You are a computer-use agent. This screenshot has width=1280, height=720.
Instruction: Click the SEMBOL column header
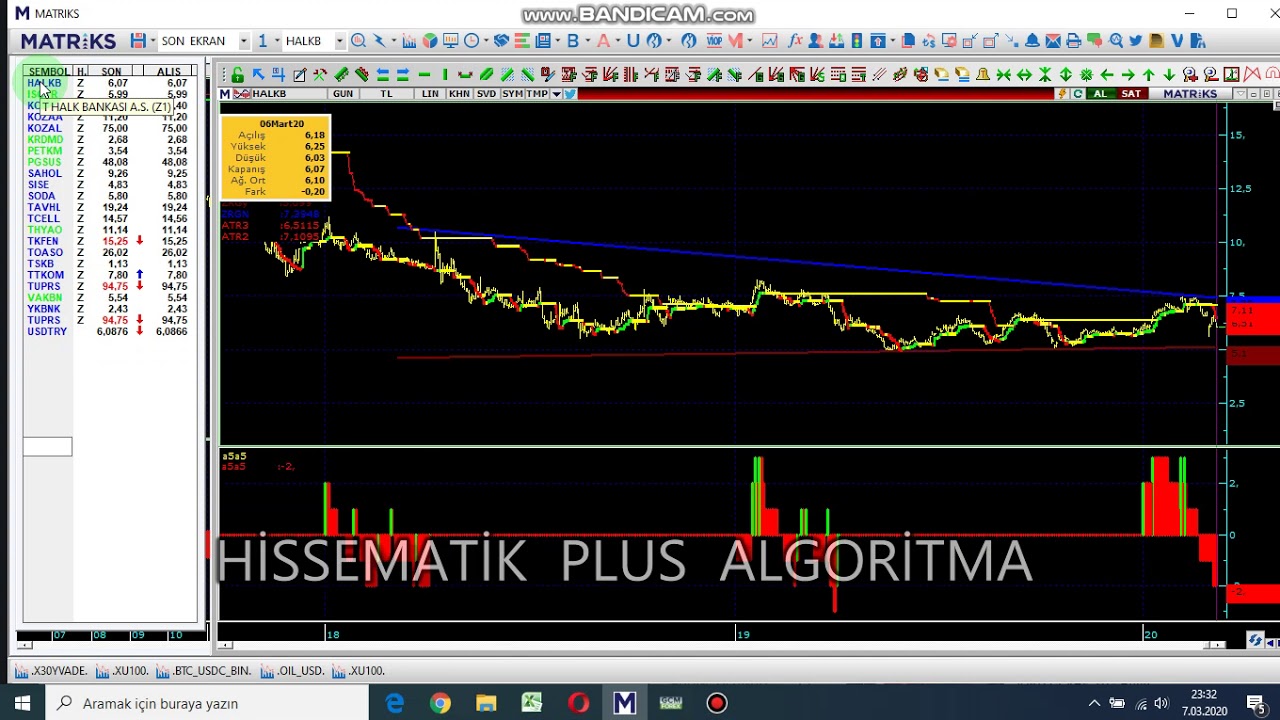48,72
